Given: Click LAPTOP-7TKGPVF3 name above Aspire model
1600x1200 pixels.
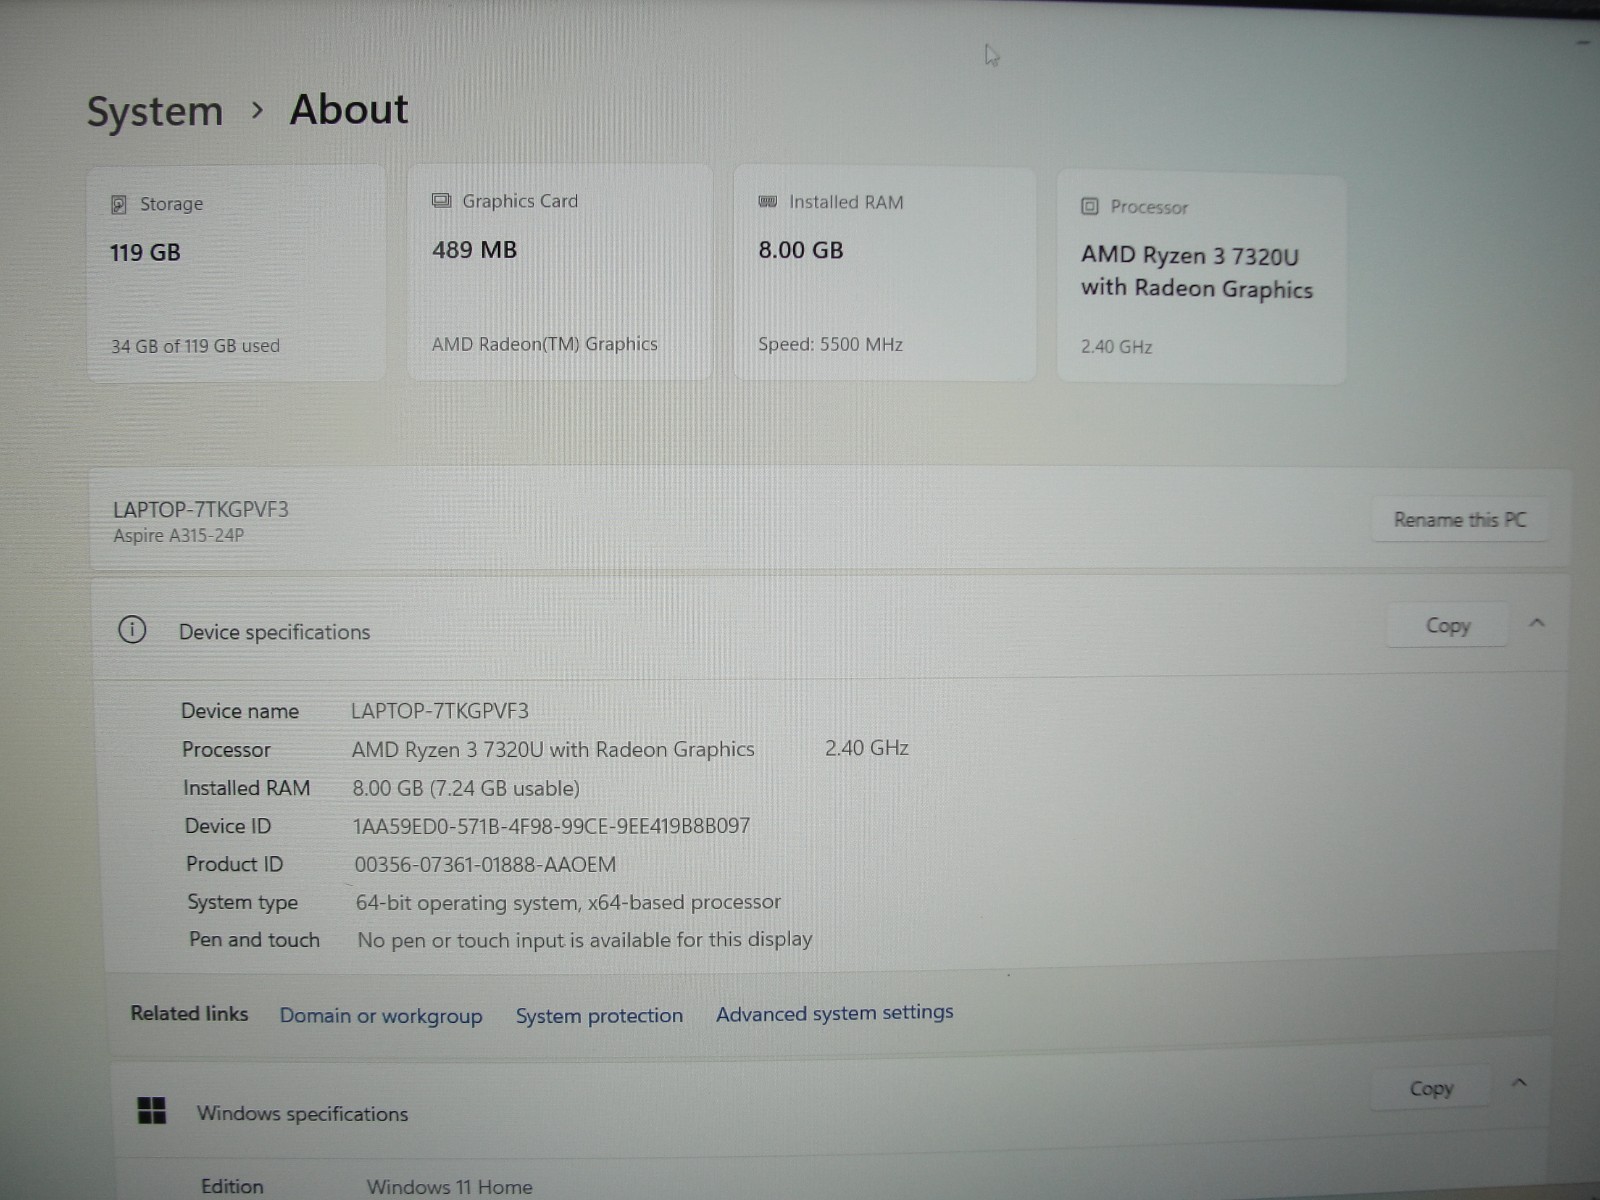Looking at the screenshot, I should pos(201,509).
